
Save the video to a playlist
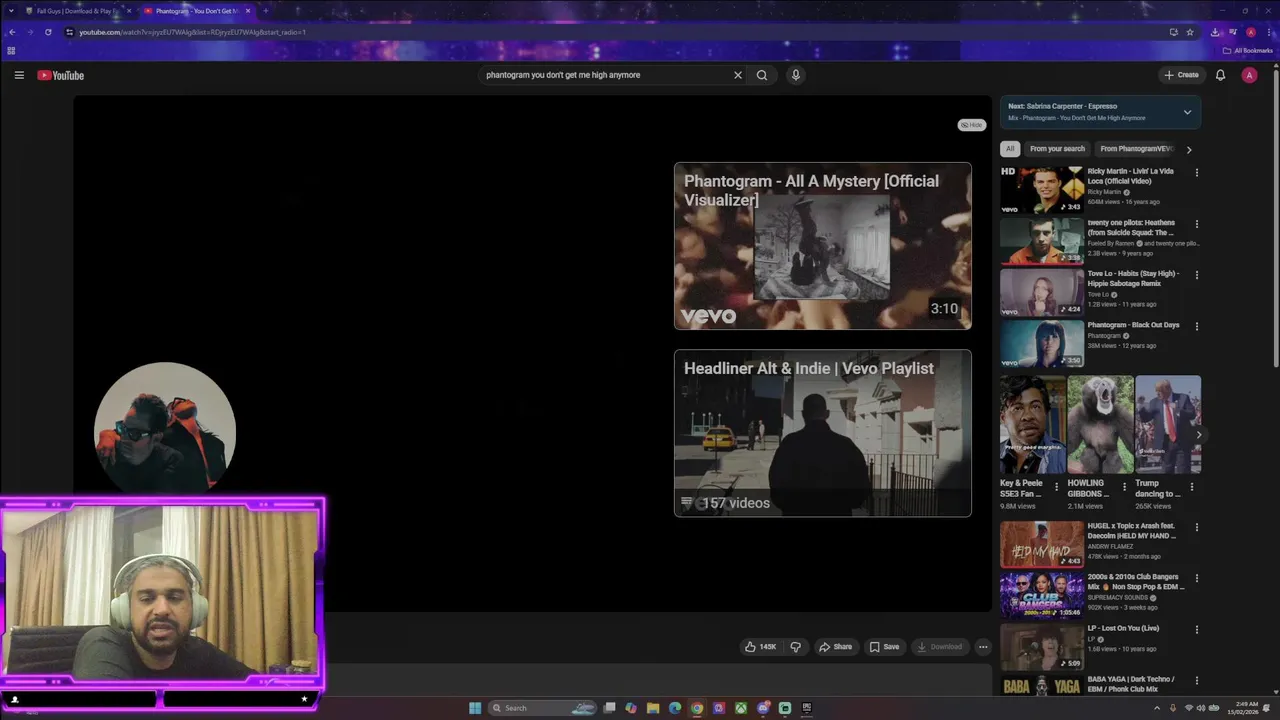point(884,647)
